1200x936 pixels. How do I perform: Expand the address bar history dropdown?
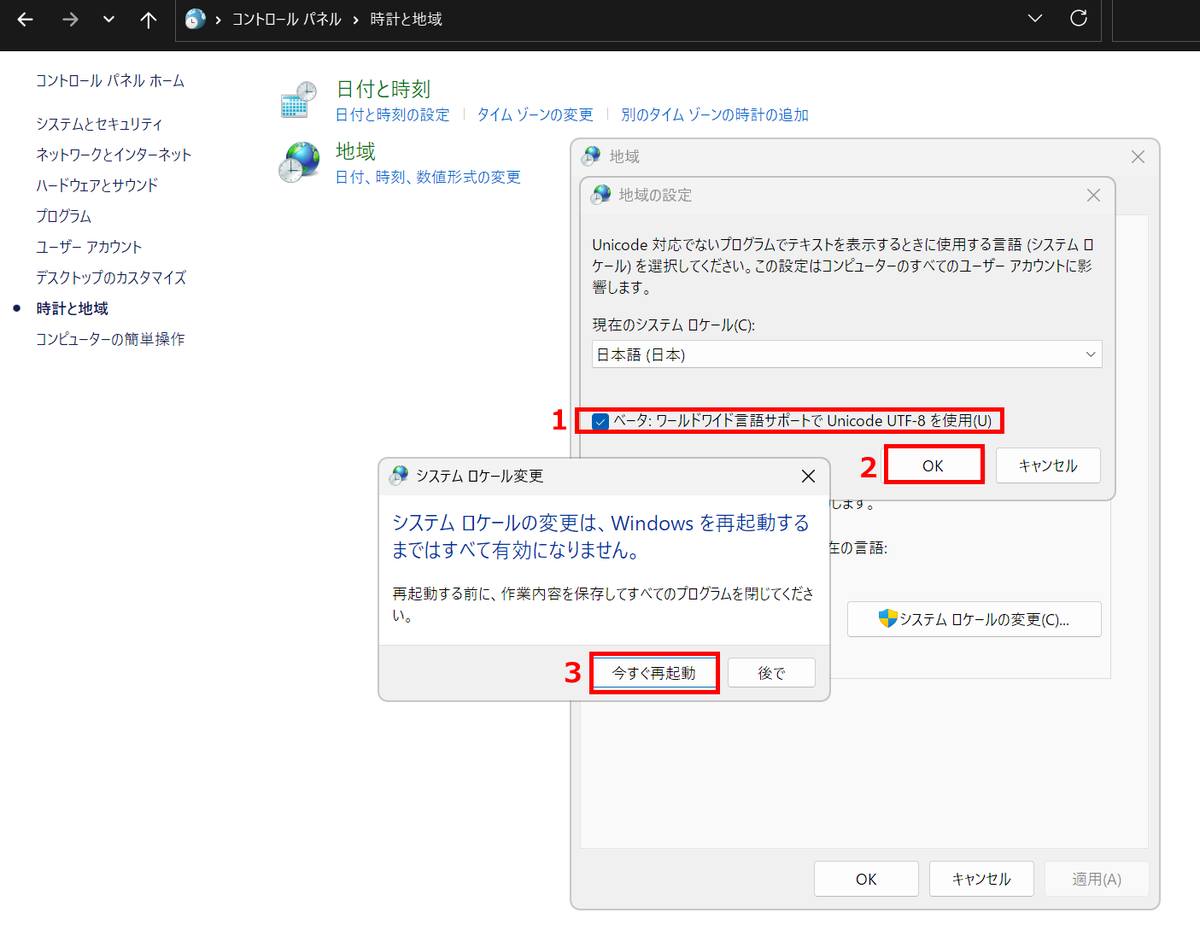click(x=1035, y=19)
